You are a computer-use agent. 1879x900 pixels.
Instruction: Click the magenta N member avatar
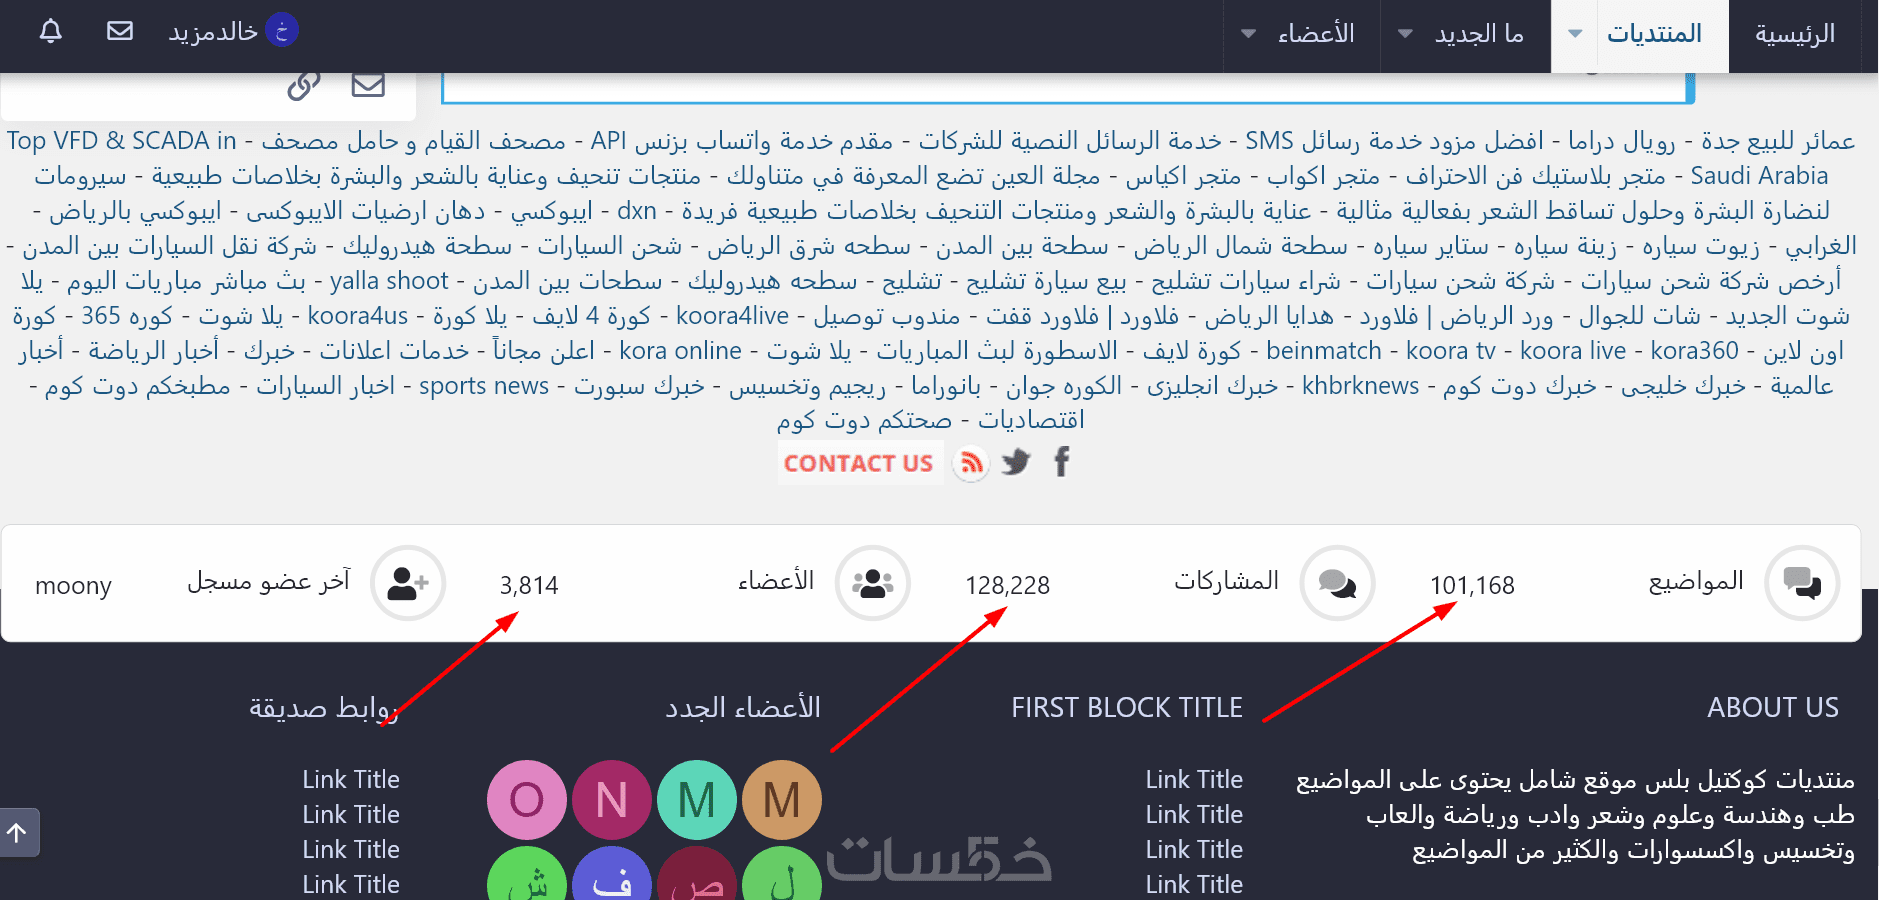pyautogui.click(x=612, y=800)
